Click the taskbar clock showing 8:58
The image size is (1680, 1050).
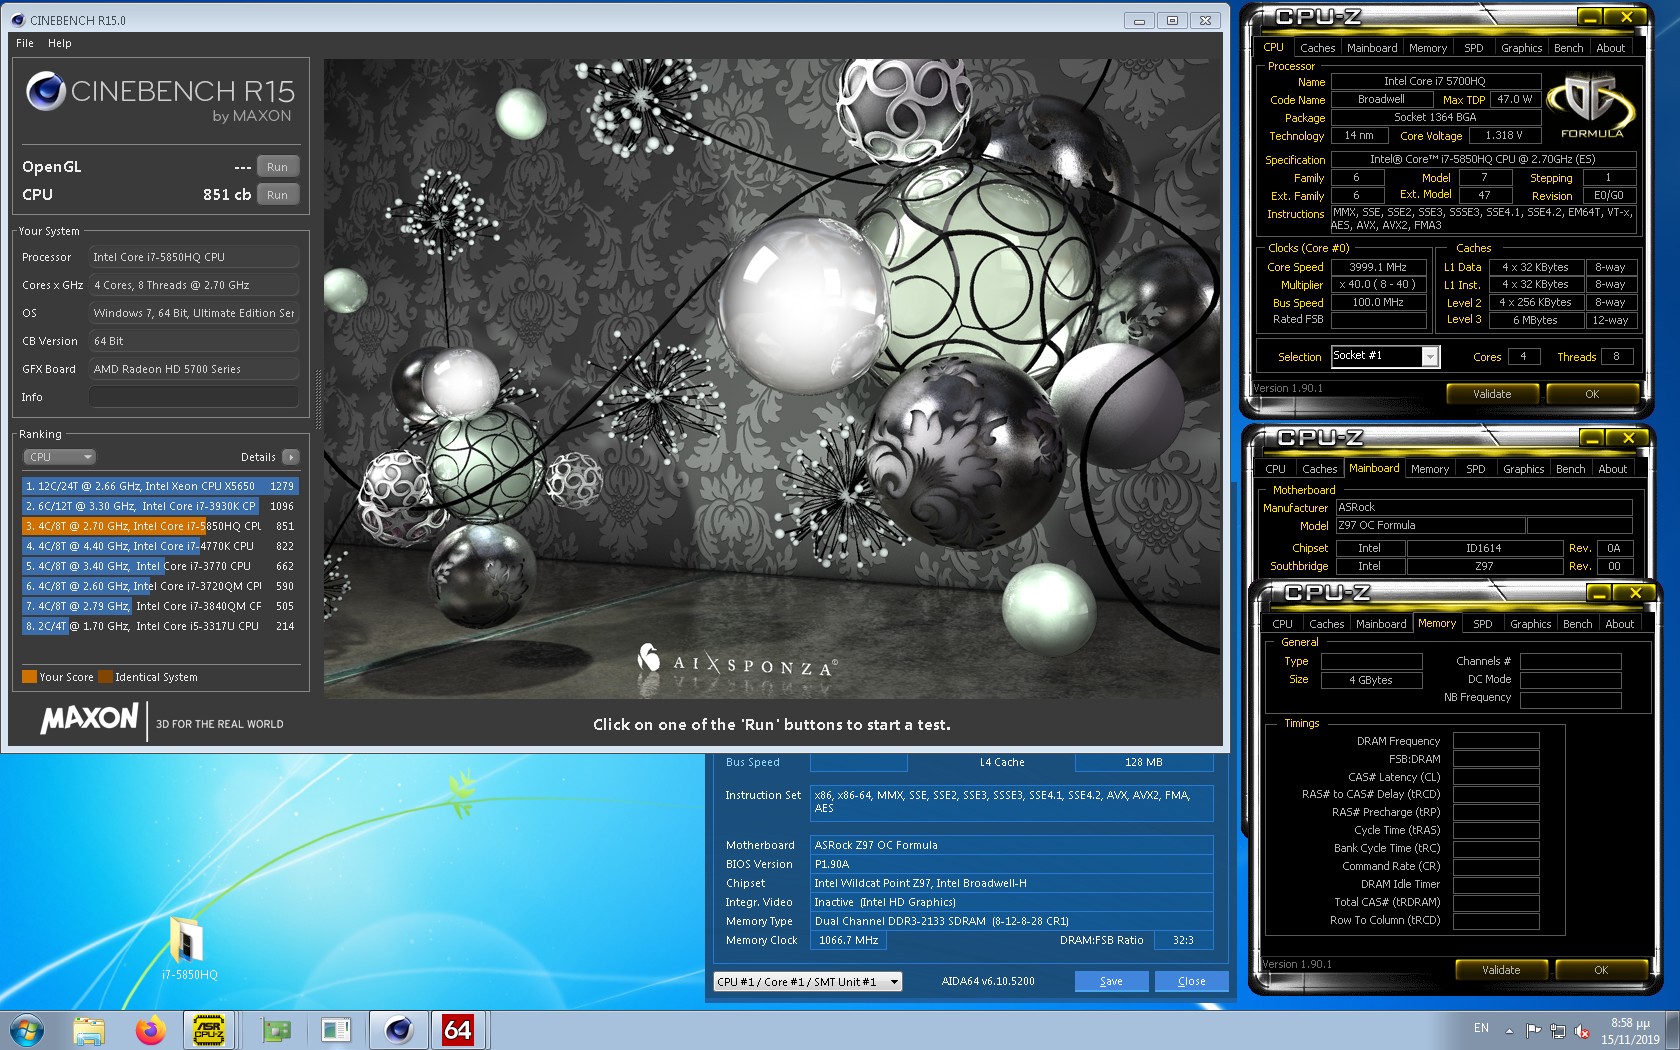pos(1630,1031)
